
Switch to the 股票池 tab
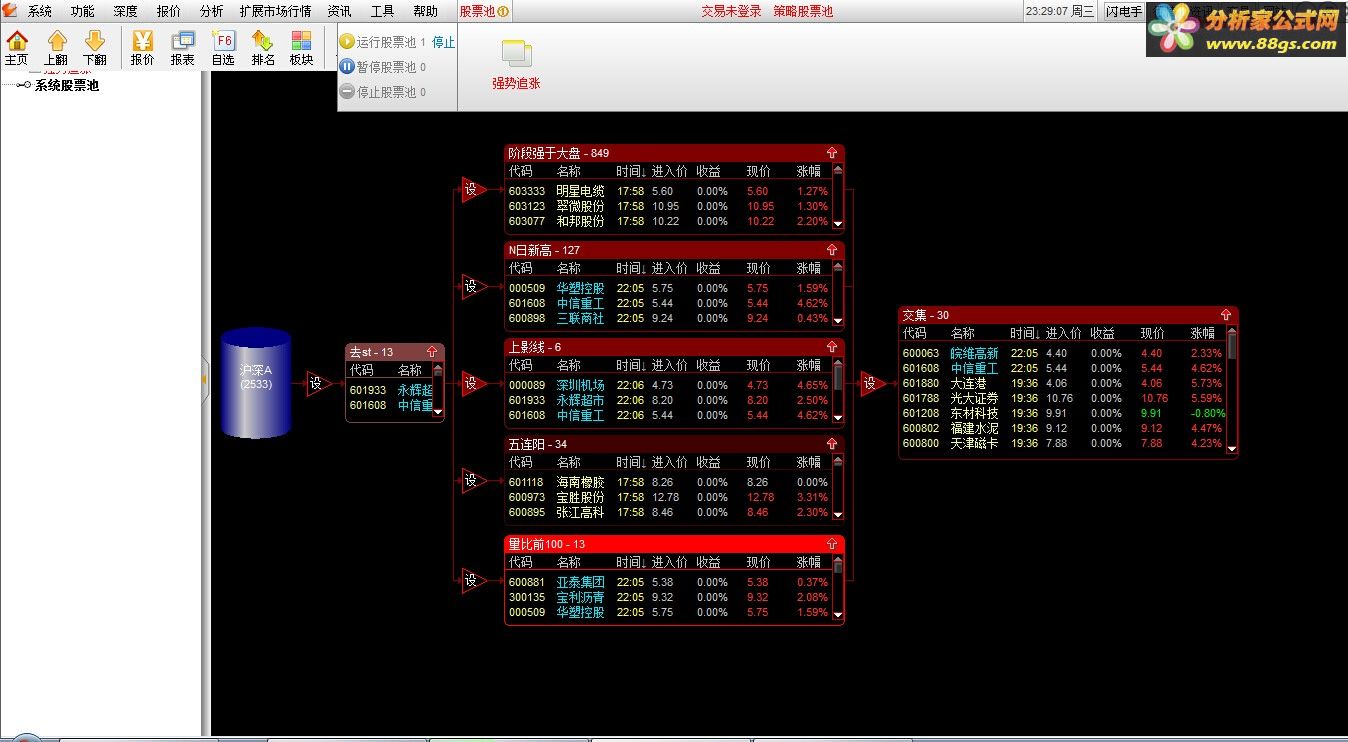(x=484, y=12)
